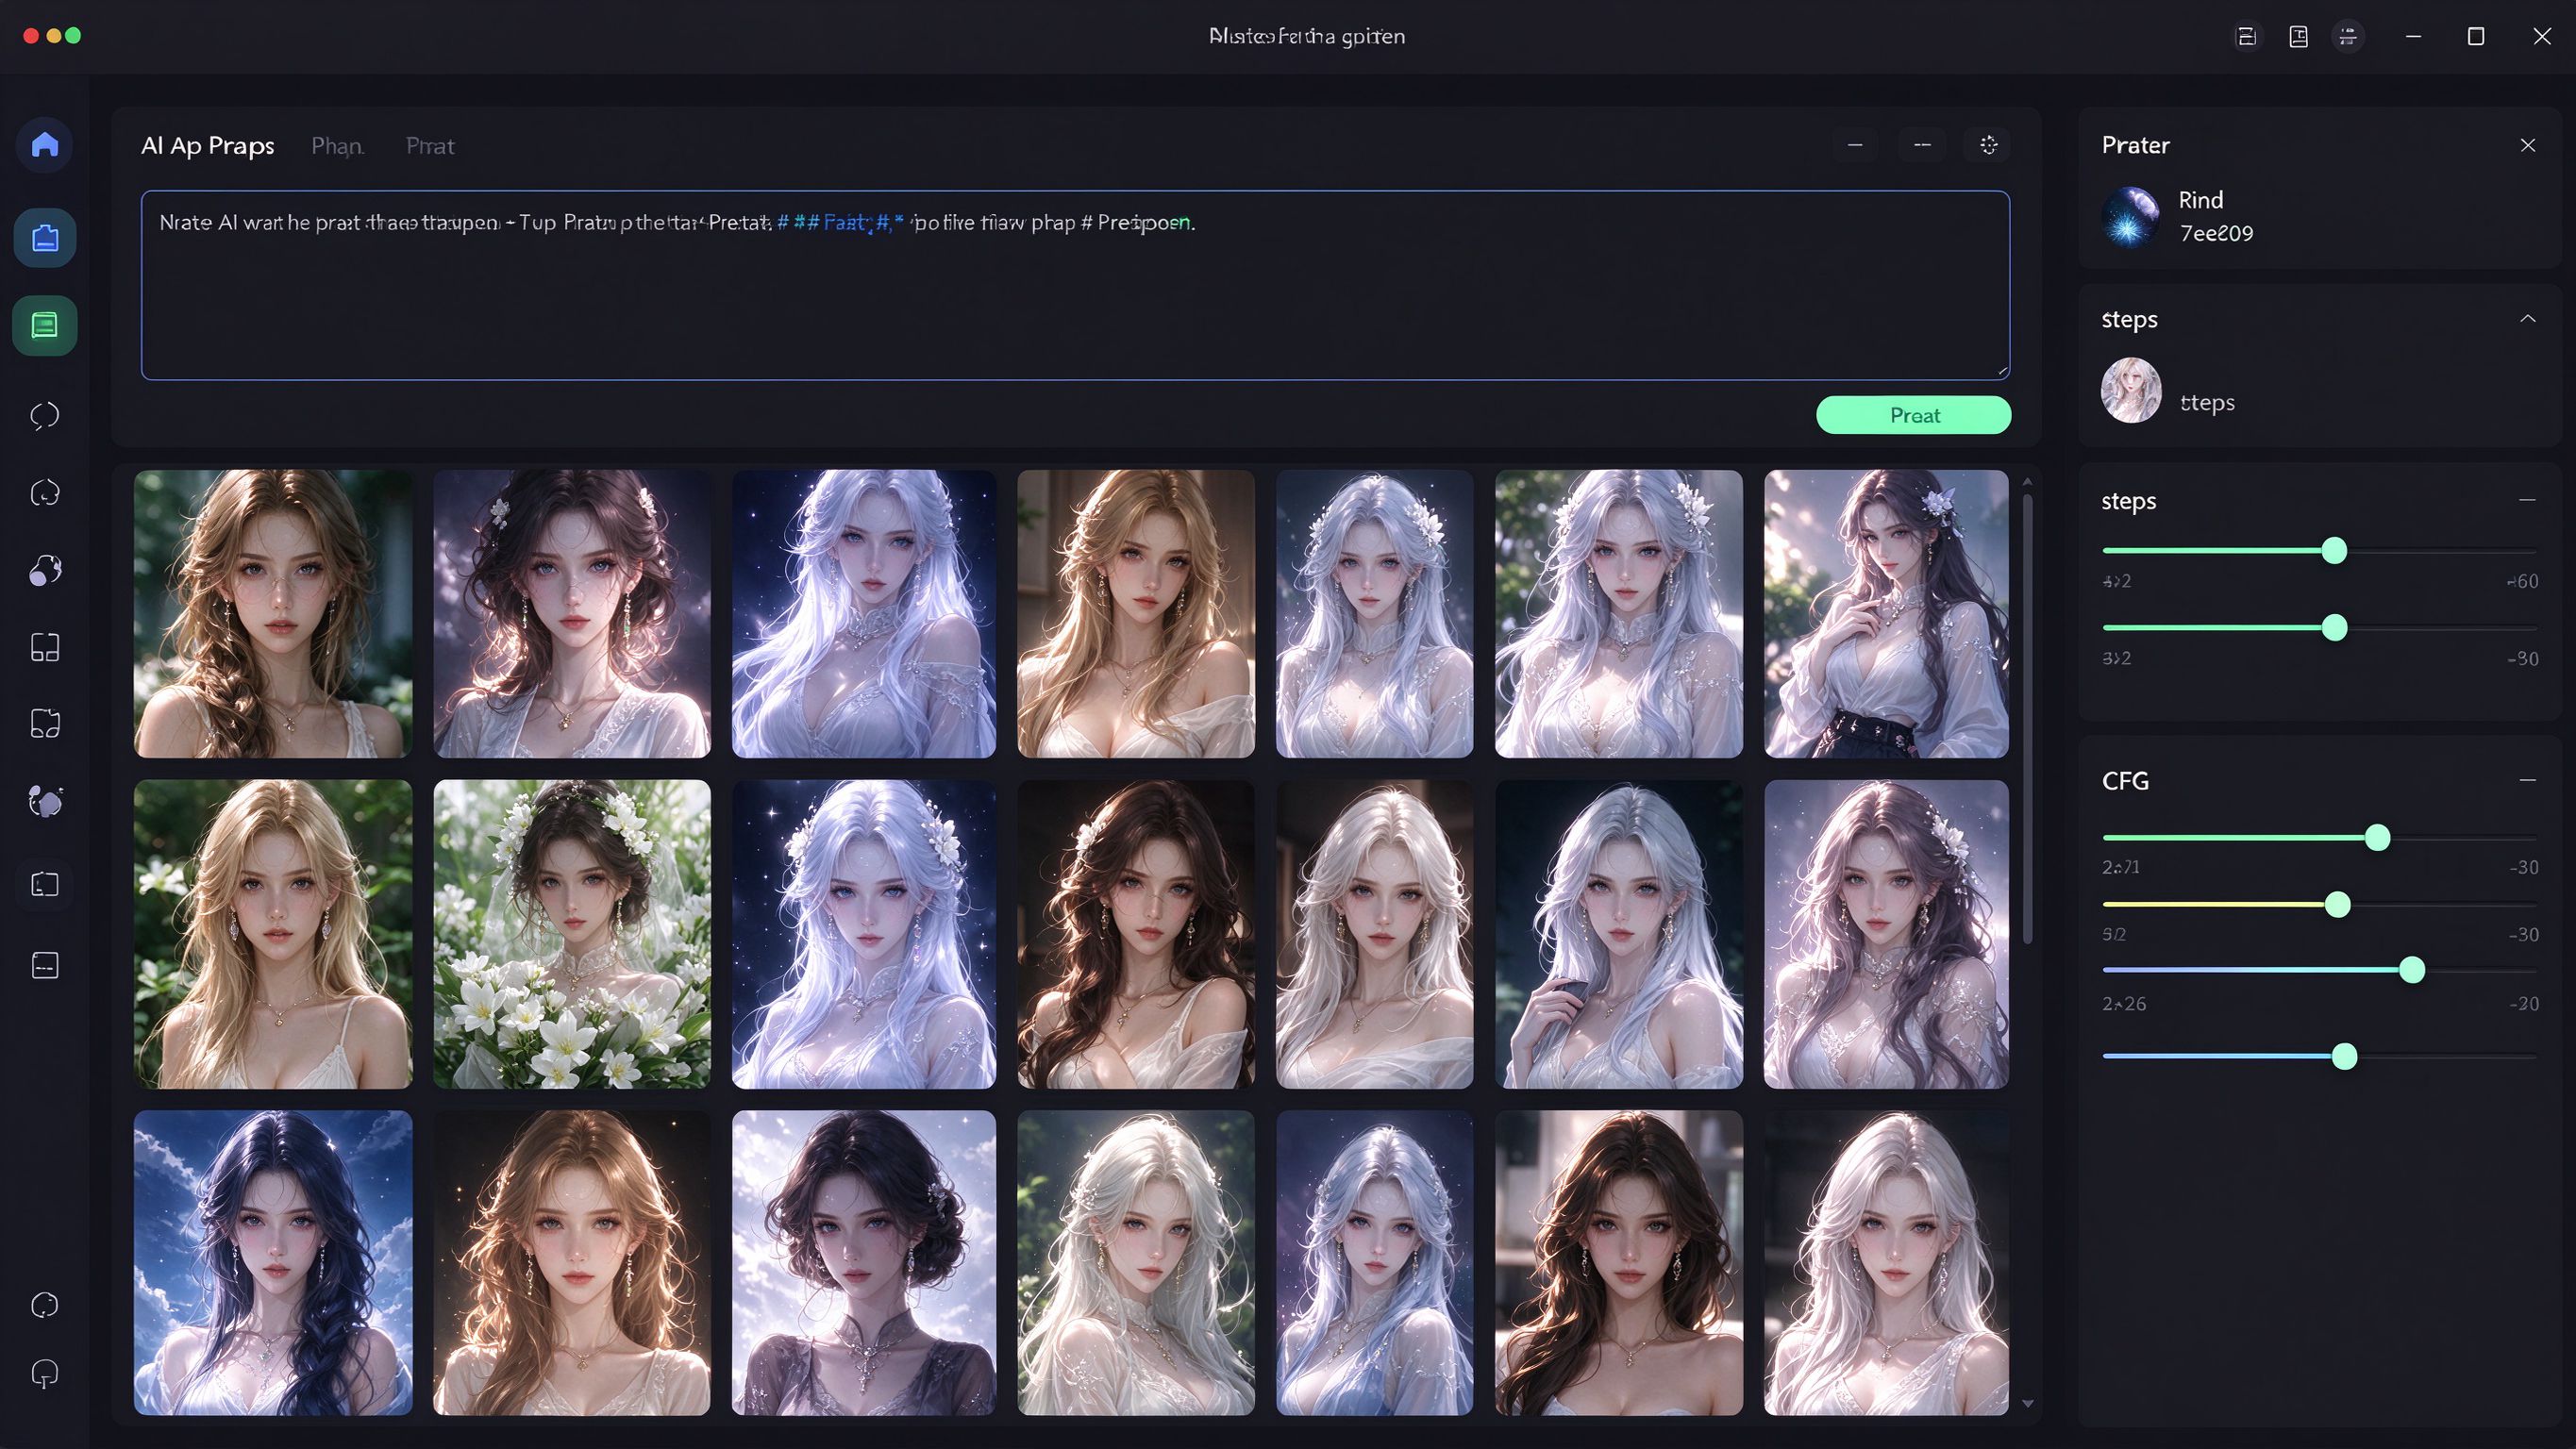Select the blue folder icon in the sidebar

point(45,238)
